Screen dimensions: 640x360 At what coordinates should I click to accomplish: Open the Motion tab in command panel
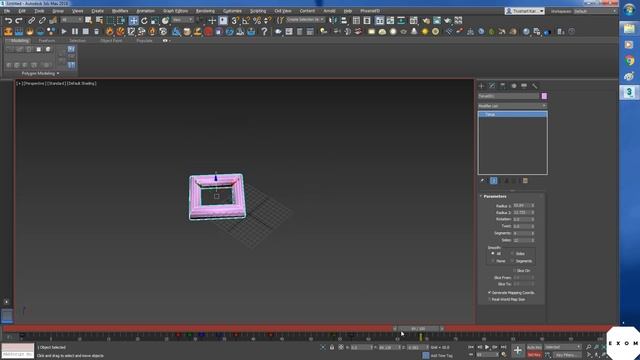pyautogui.click(x=513, y=86)
